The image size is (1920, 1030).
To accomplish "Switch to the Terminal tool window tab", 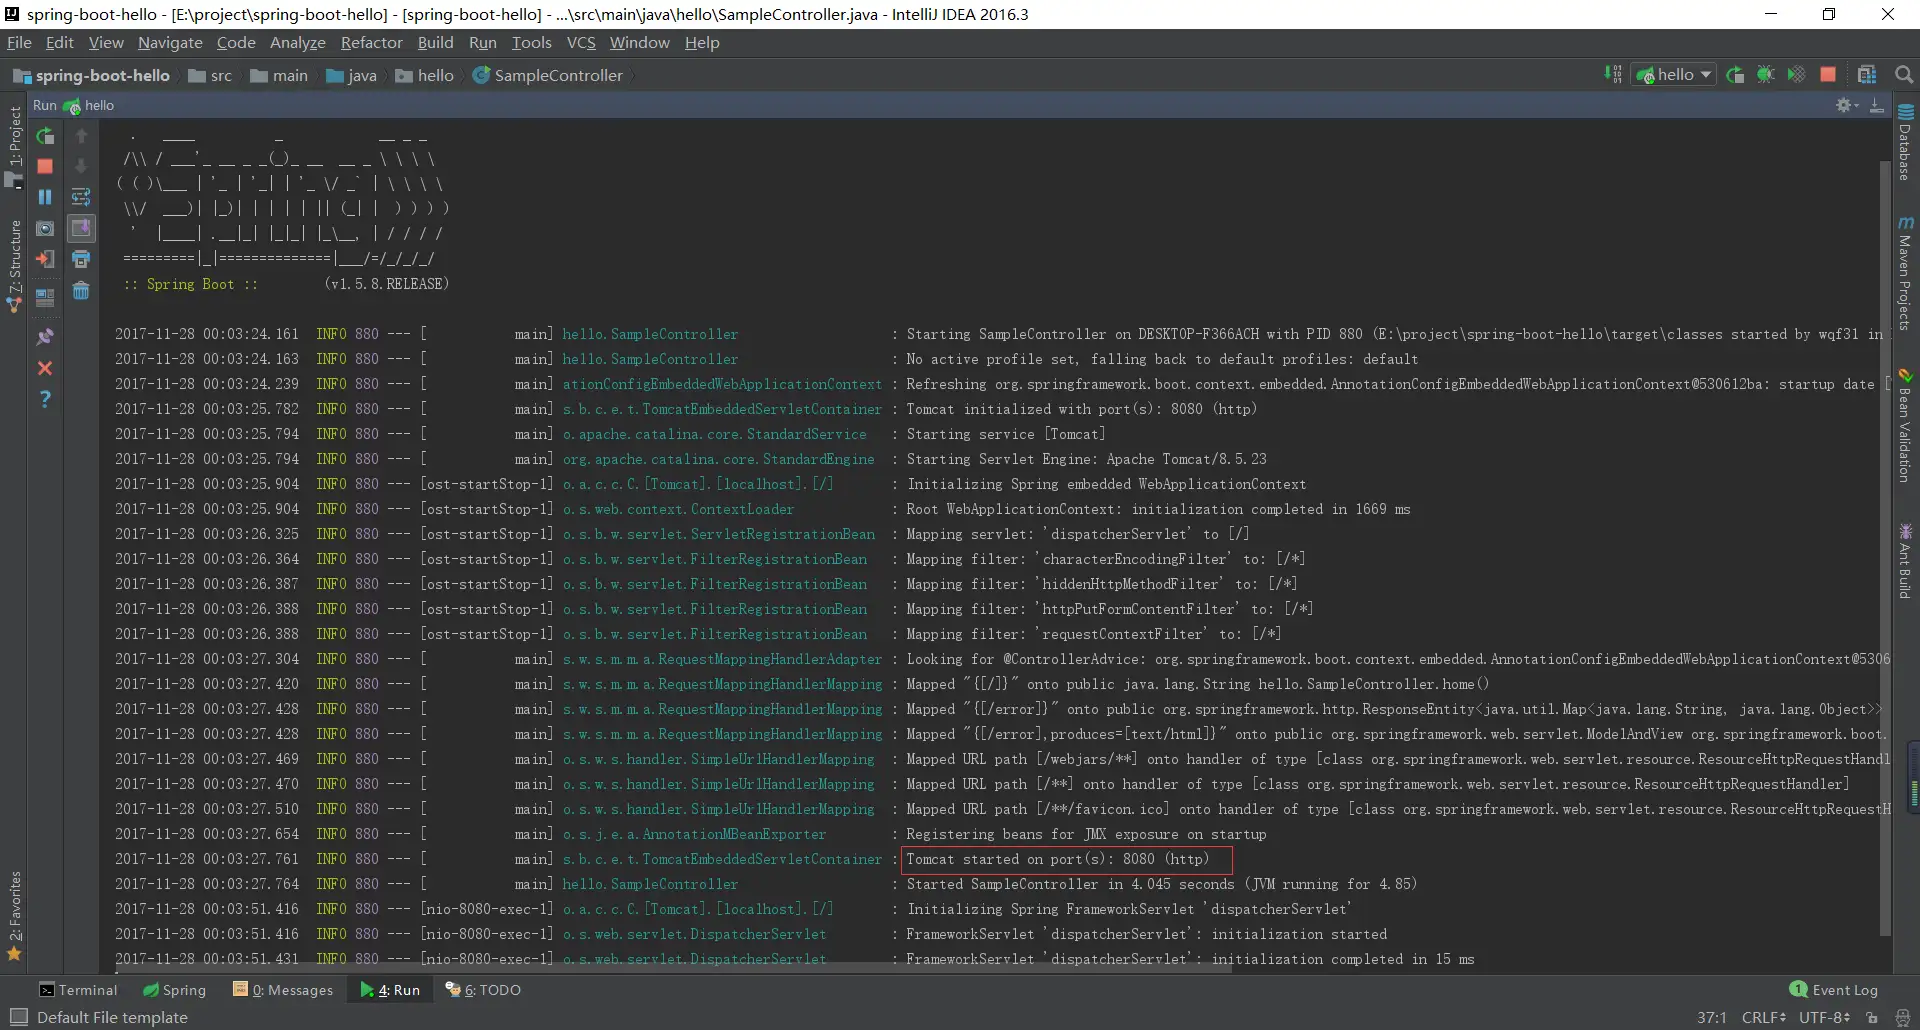I will [x=78, y=990].
